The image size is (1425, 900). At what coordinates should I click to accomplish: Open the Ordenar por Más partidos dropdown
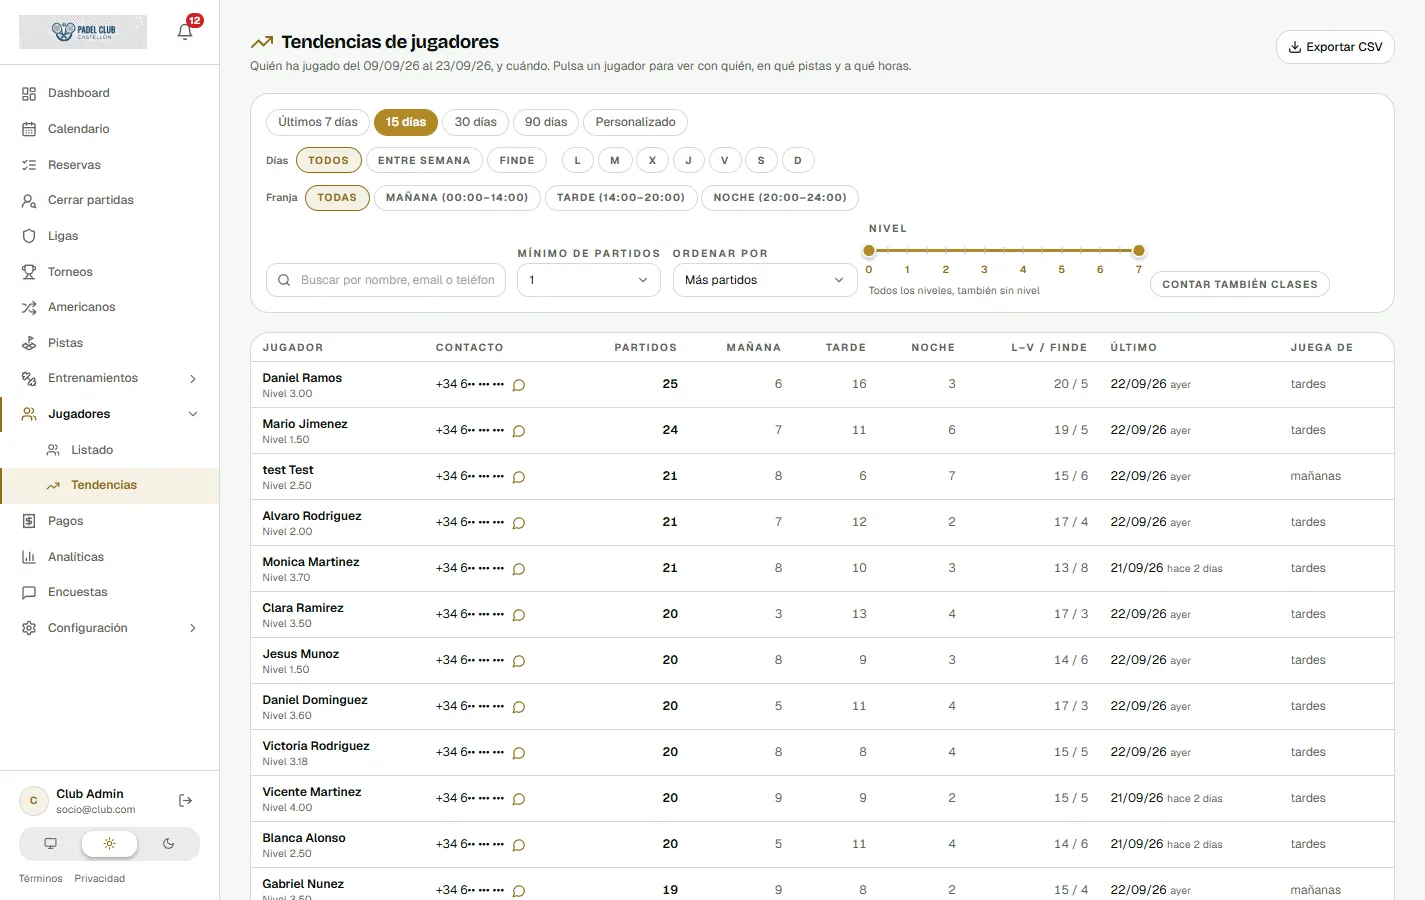(765, 280)
